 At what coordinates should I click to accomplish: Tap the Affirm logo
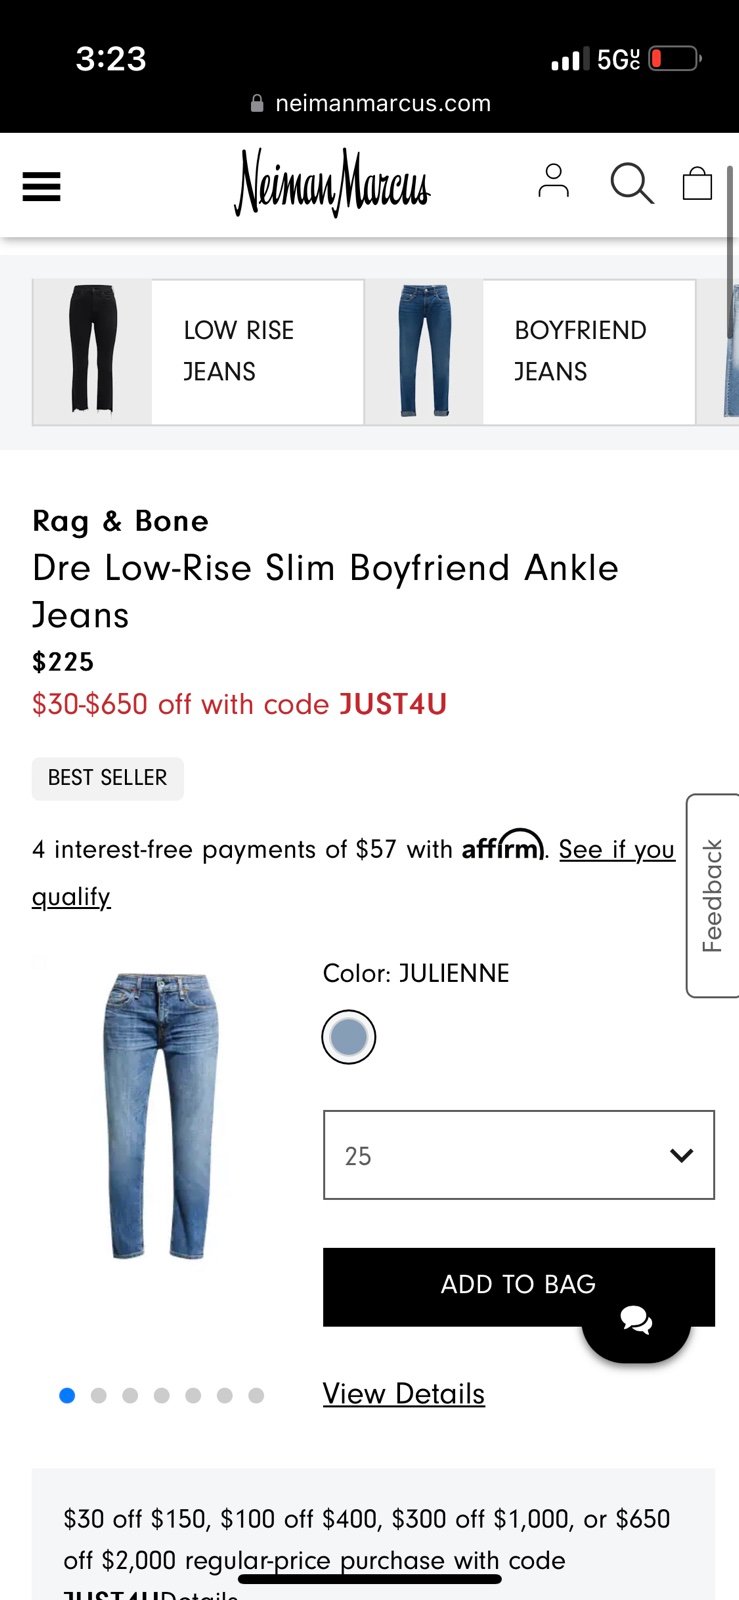click(x=503, y=845)
